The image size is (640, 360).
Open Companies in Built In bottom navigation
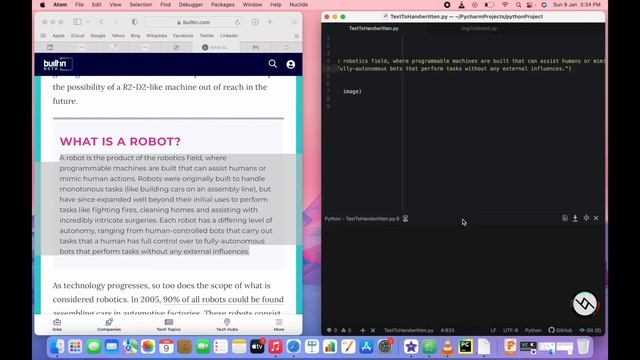click(109, 325)
